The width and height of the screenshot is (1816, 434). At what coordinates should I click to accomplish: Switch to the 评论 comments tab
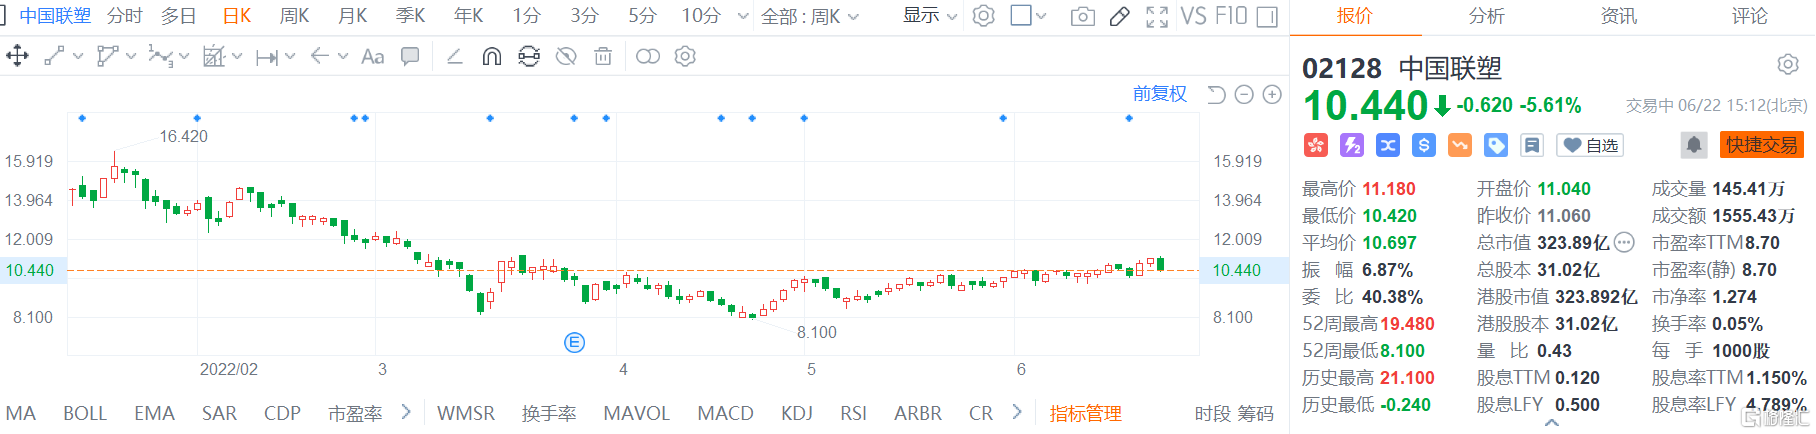(x=1750, y=16)
